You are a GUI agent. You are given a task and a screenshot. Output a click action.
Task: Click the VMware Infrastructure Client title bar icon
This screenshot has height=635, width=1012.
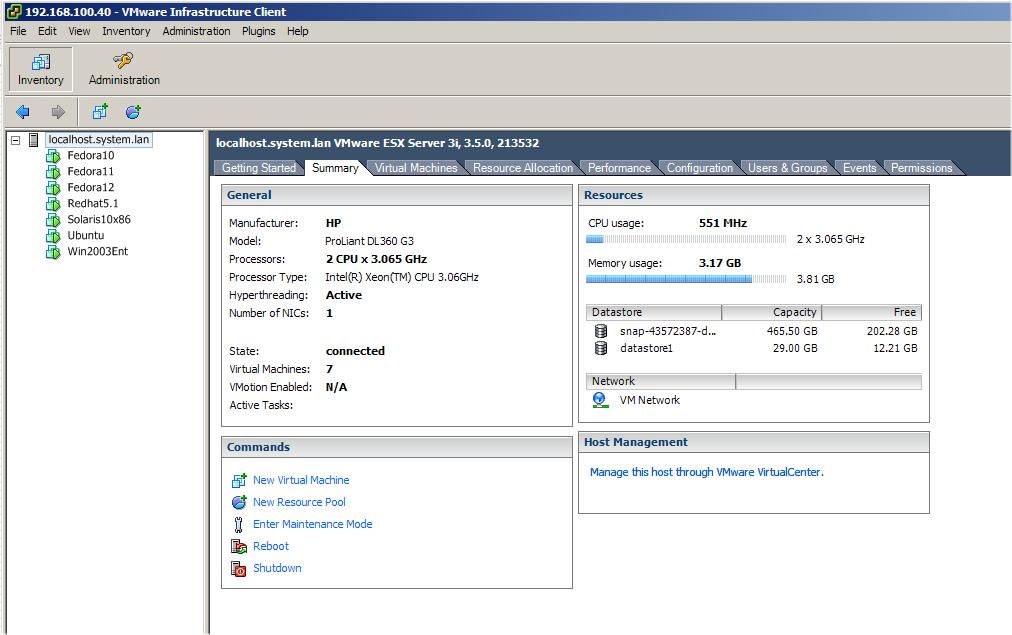pos(14,12)
